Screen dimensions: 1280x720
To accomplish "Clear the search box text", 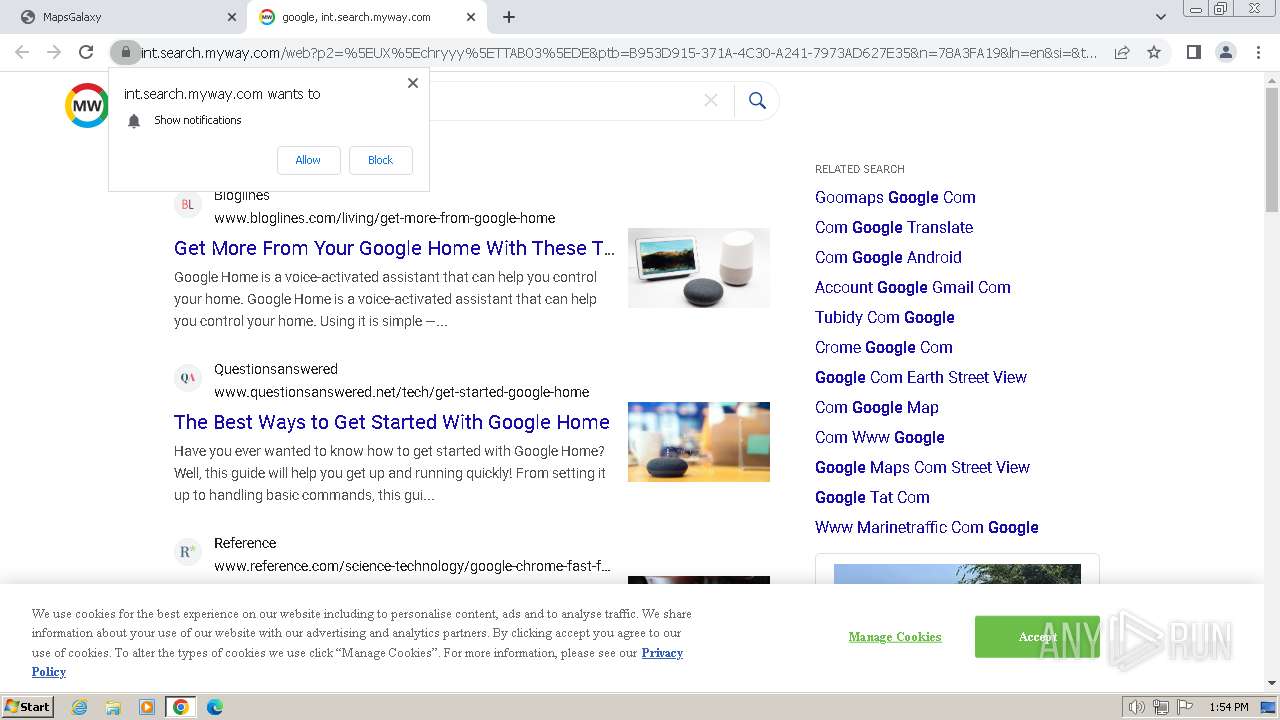I will point(711,100).
